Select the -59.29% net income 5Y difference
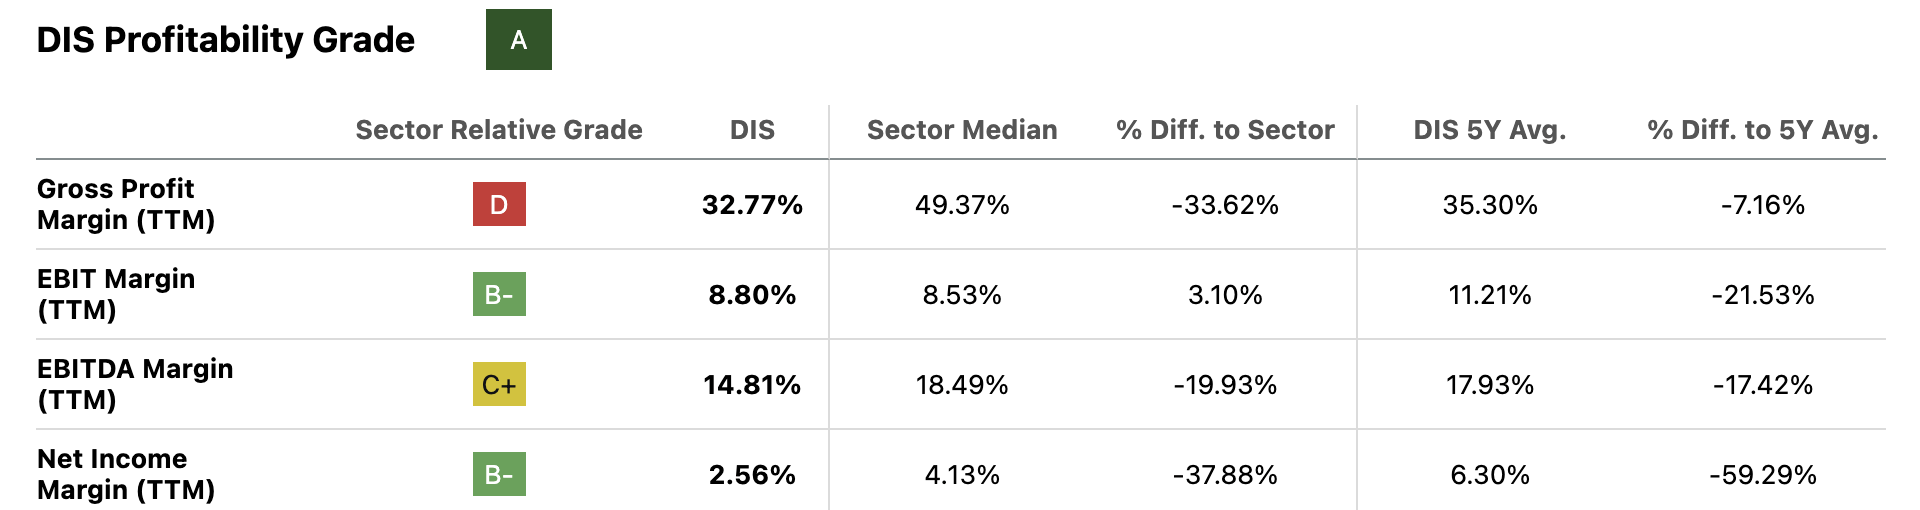 tap(1762, 475)
